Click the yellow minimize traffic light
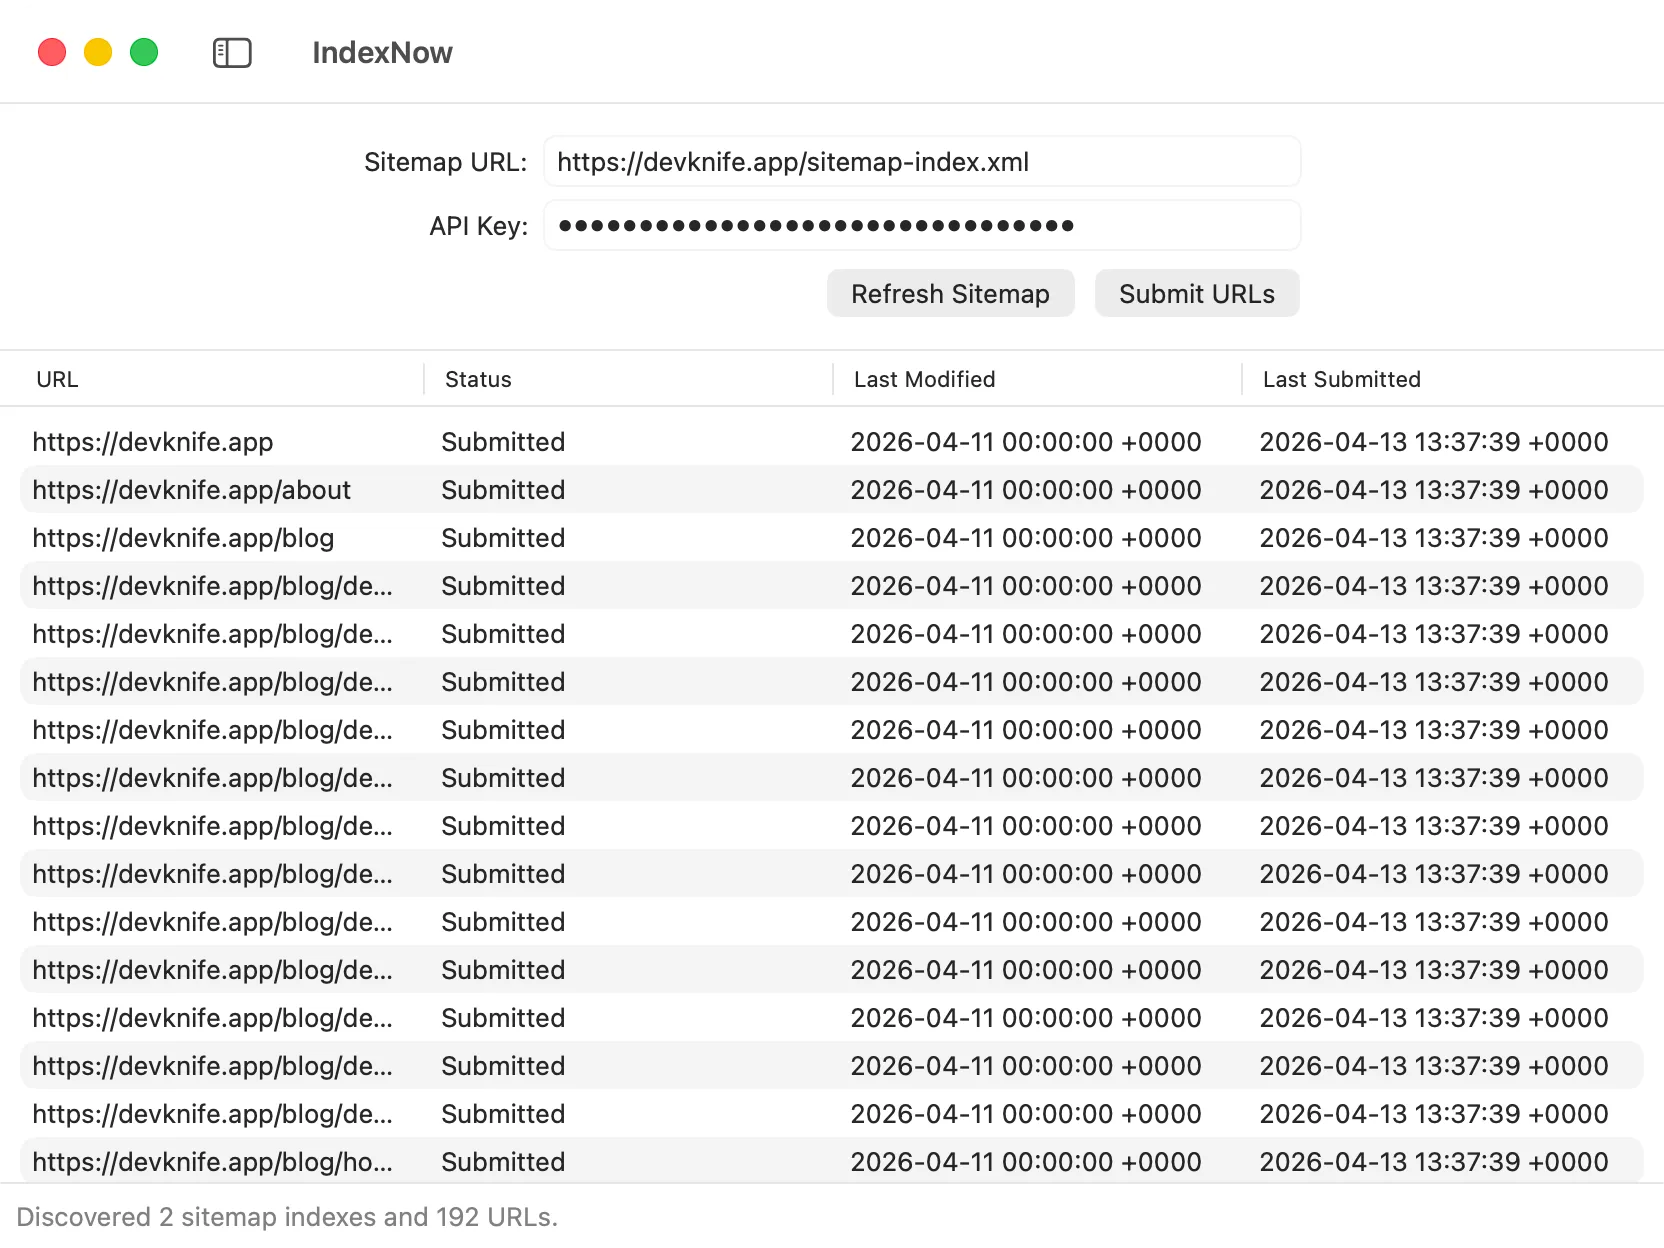 pyautogui.click(x=98, y=52)
